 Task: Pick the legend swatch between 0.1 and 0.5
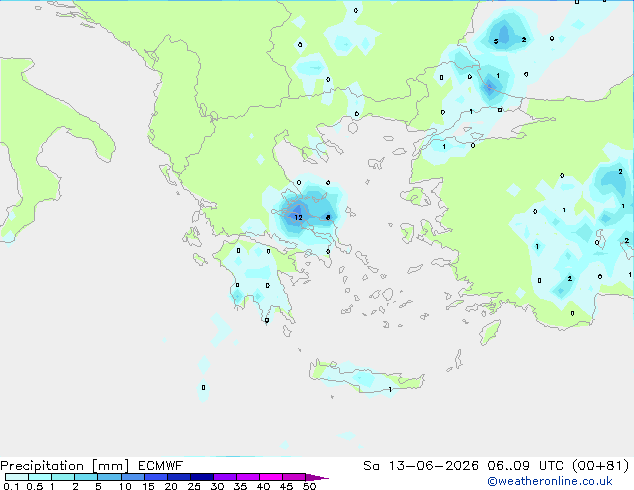coord(17,477)
